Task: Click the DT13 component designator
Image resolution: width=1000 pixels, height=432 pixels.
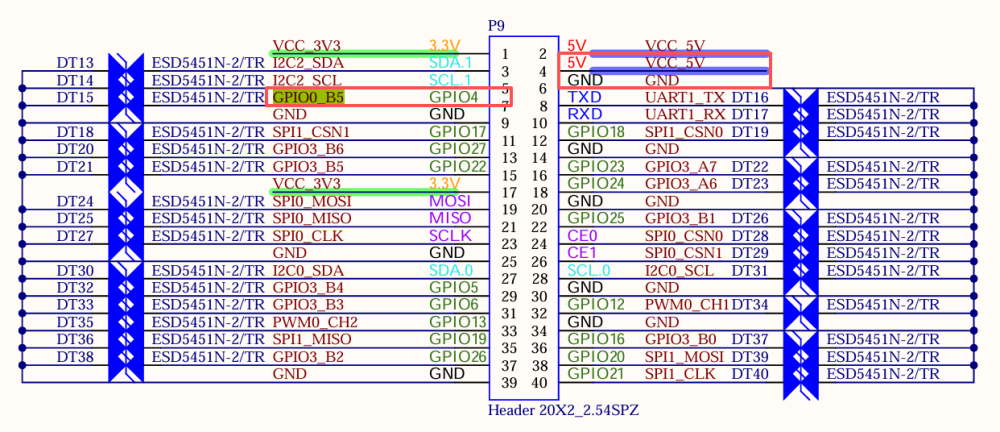Action: (x=75, y=63)
